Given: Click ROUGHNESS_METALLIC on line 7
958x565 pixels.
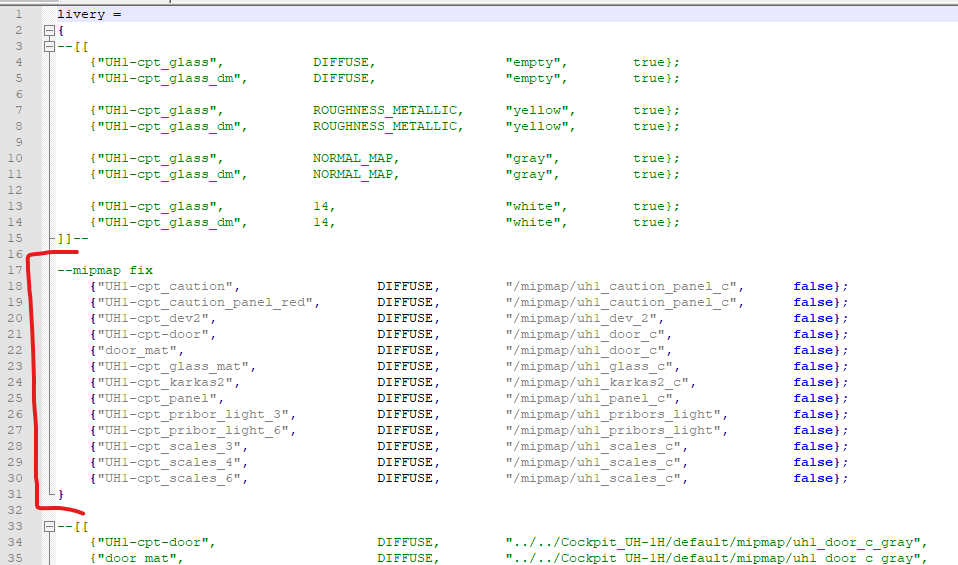Looking at the screenshot, I should pyautogui.click(x=385, y=111).
